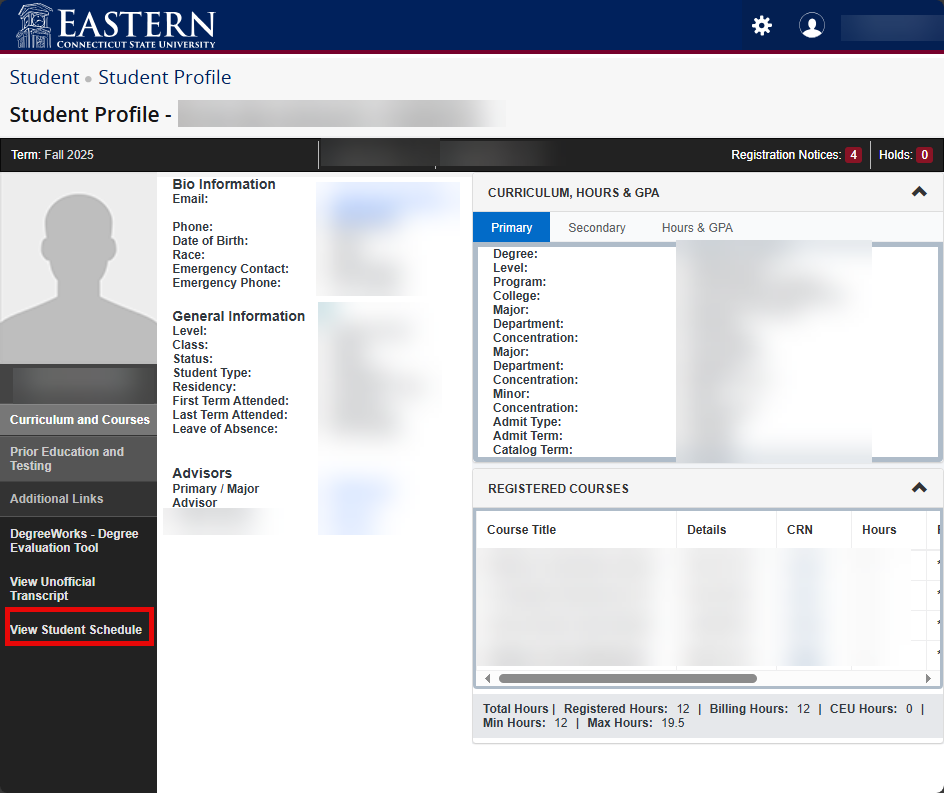
Task: Collapse the Curriculum, Hours & GPA panel
Action: (919, 192)
